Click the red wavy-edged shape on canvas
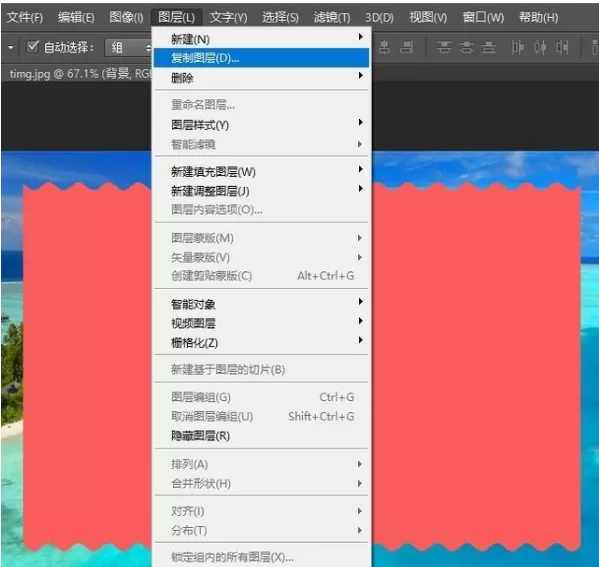The width and height of the screenshot is (599, 567). point(476,367)
